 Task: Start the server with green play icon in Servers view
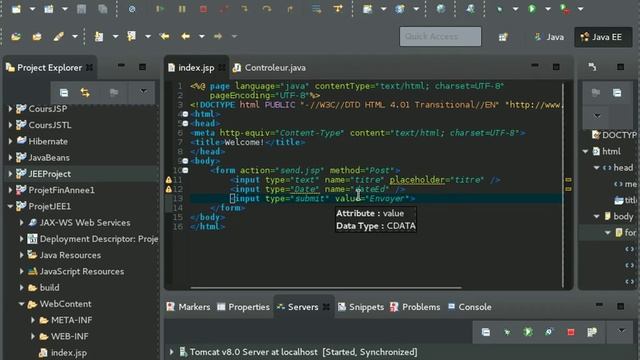click(x=528, y=332)
